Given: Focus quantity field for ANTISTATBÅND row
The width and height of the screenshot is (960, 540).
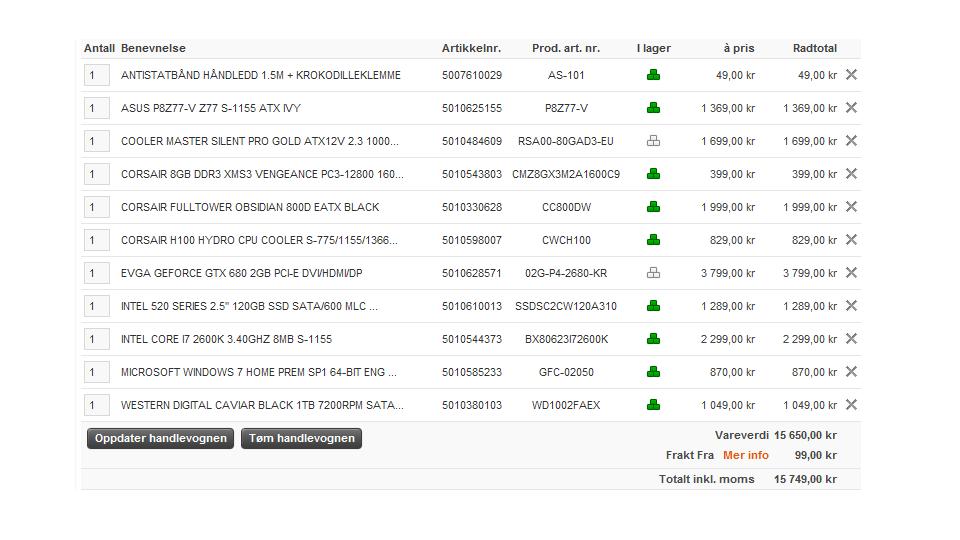Looking at the screenshot, I should point(97,75).
